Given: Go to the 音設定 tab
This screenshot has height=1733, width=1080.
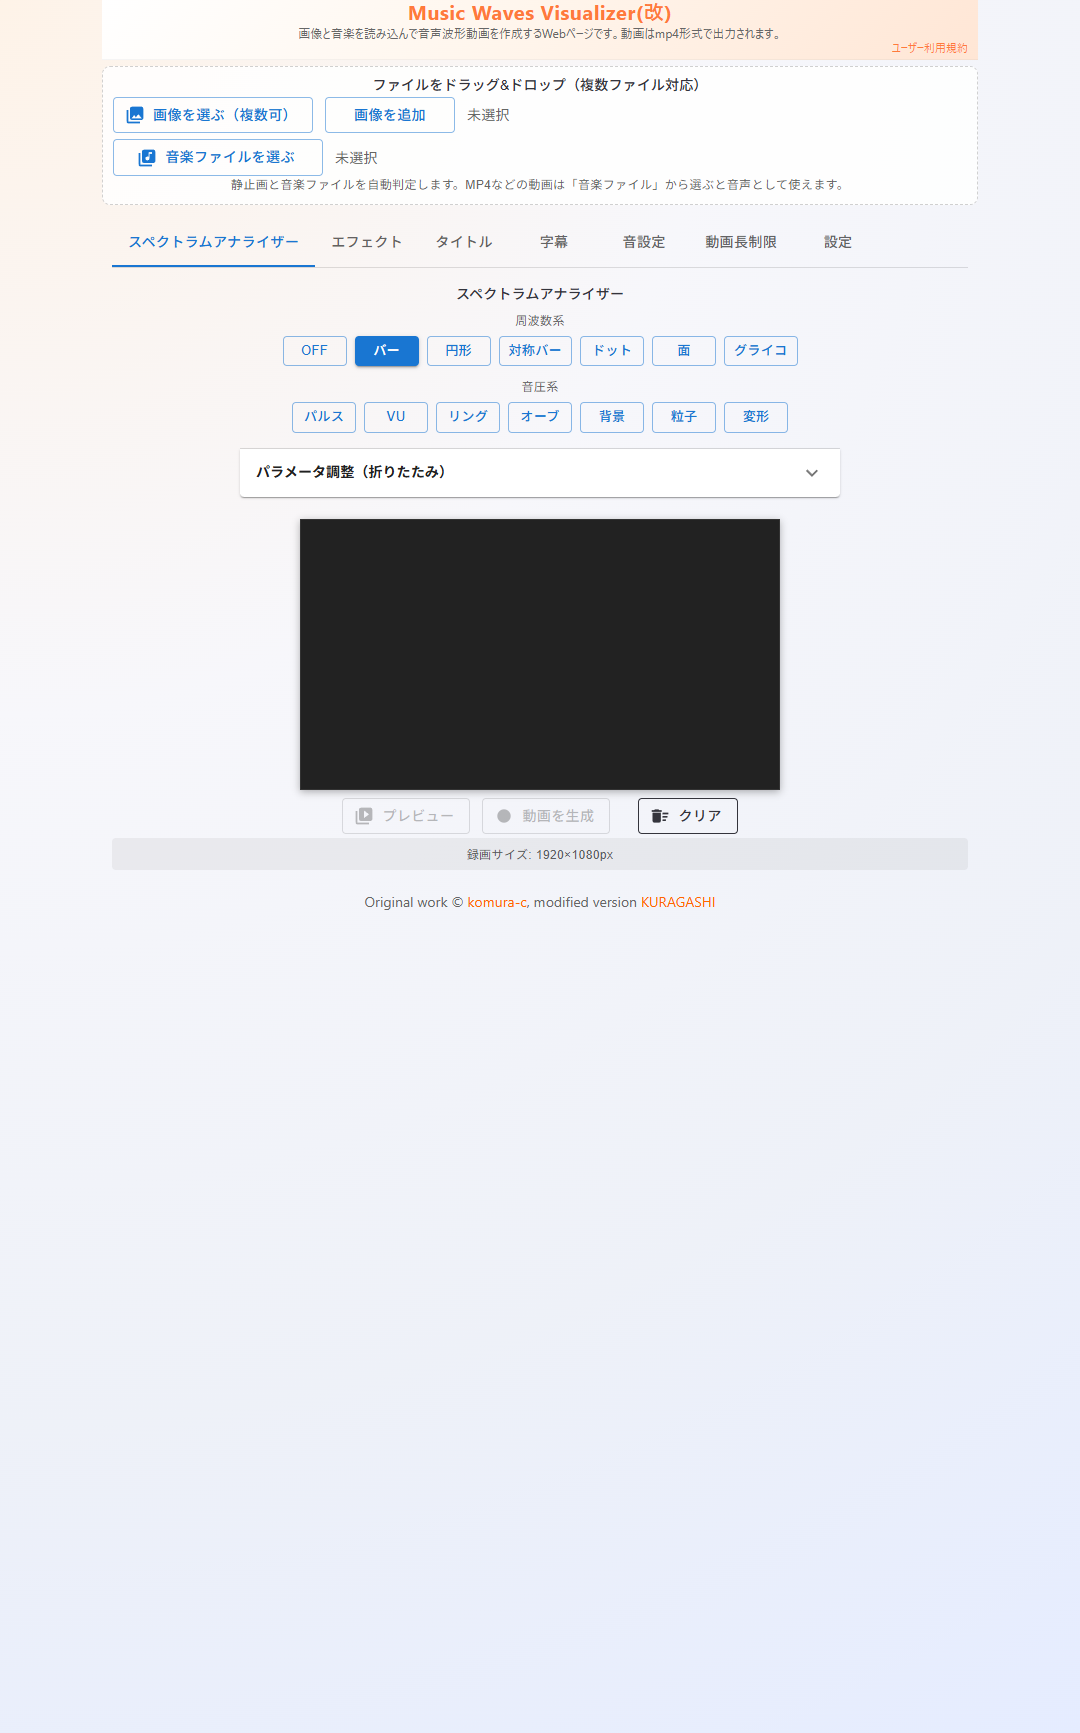Looking at the screenshot, I should (x=643, y=242).
